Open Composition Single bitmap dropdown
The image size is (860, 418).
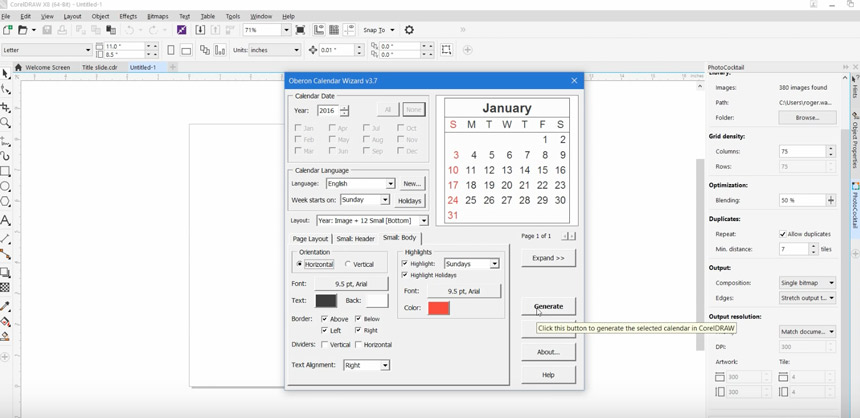[807, 283]
